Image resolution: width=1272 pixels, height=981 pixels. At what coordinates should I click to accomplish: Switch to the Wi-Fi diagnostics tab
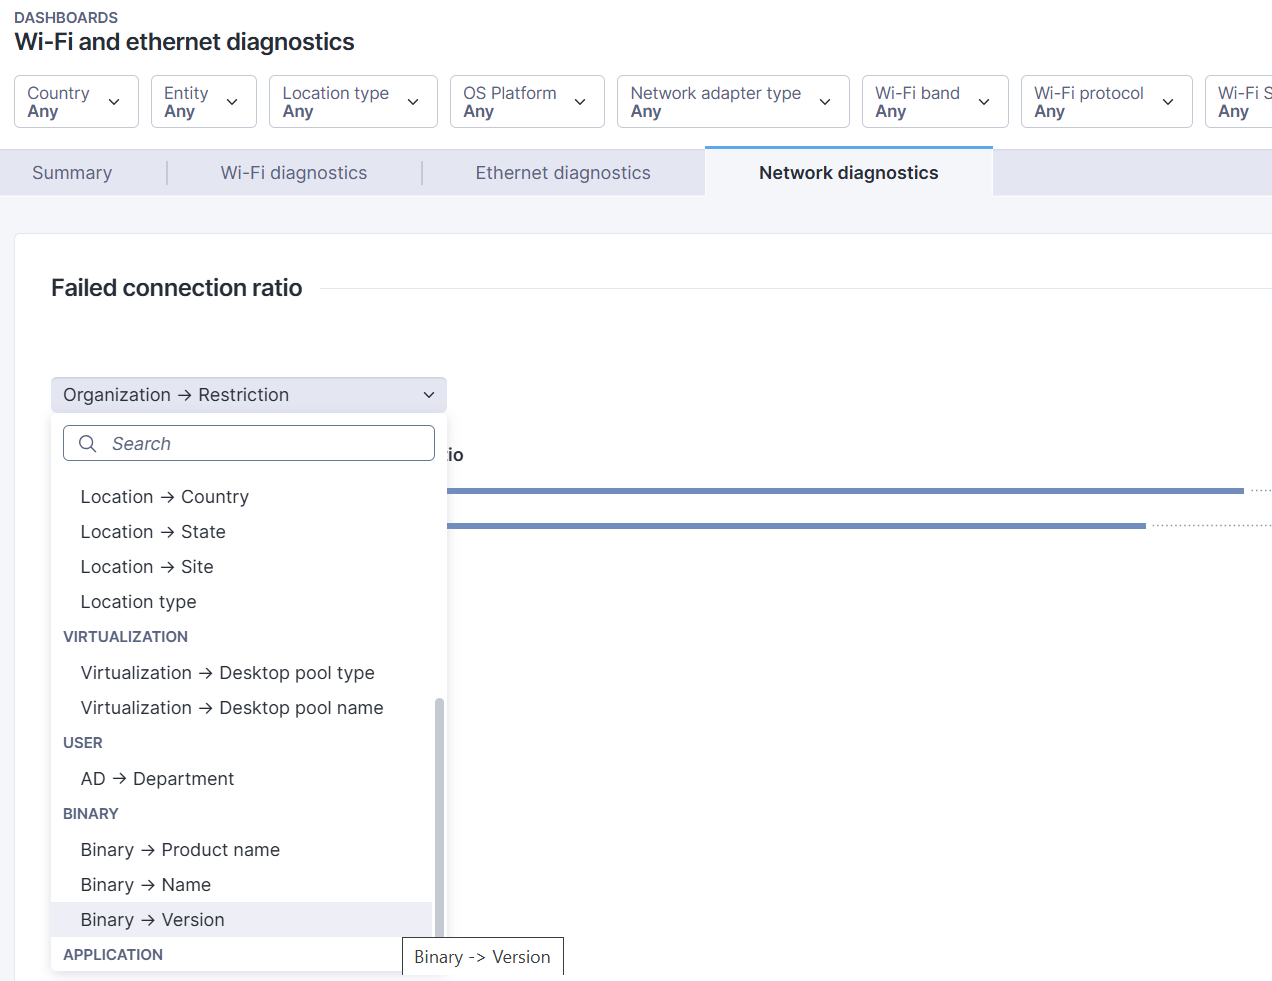294,173
